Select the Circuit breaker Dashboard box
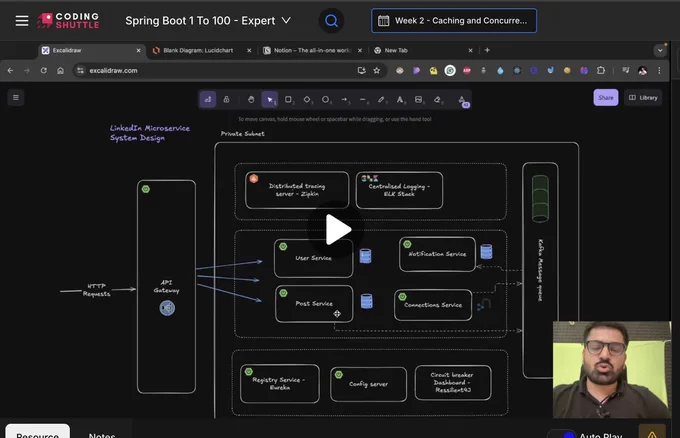The height and width of the screenshot is (438, 680). point(453,382)
